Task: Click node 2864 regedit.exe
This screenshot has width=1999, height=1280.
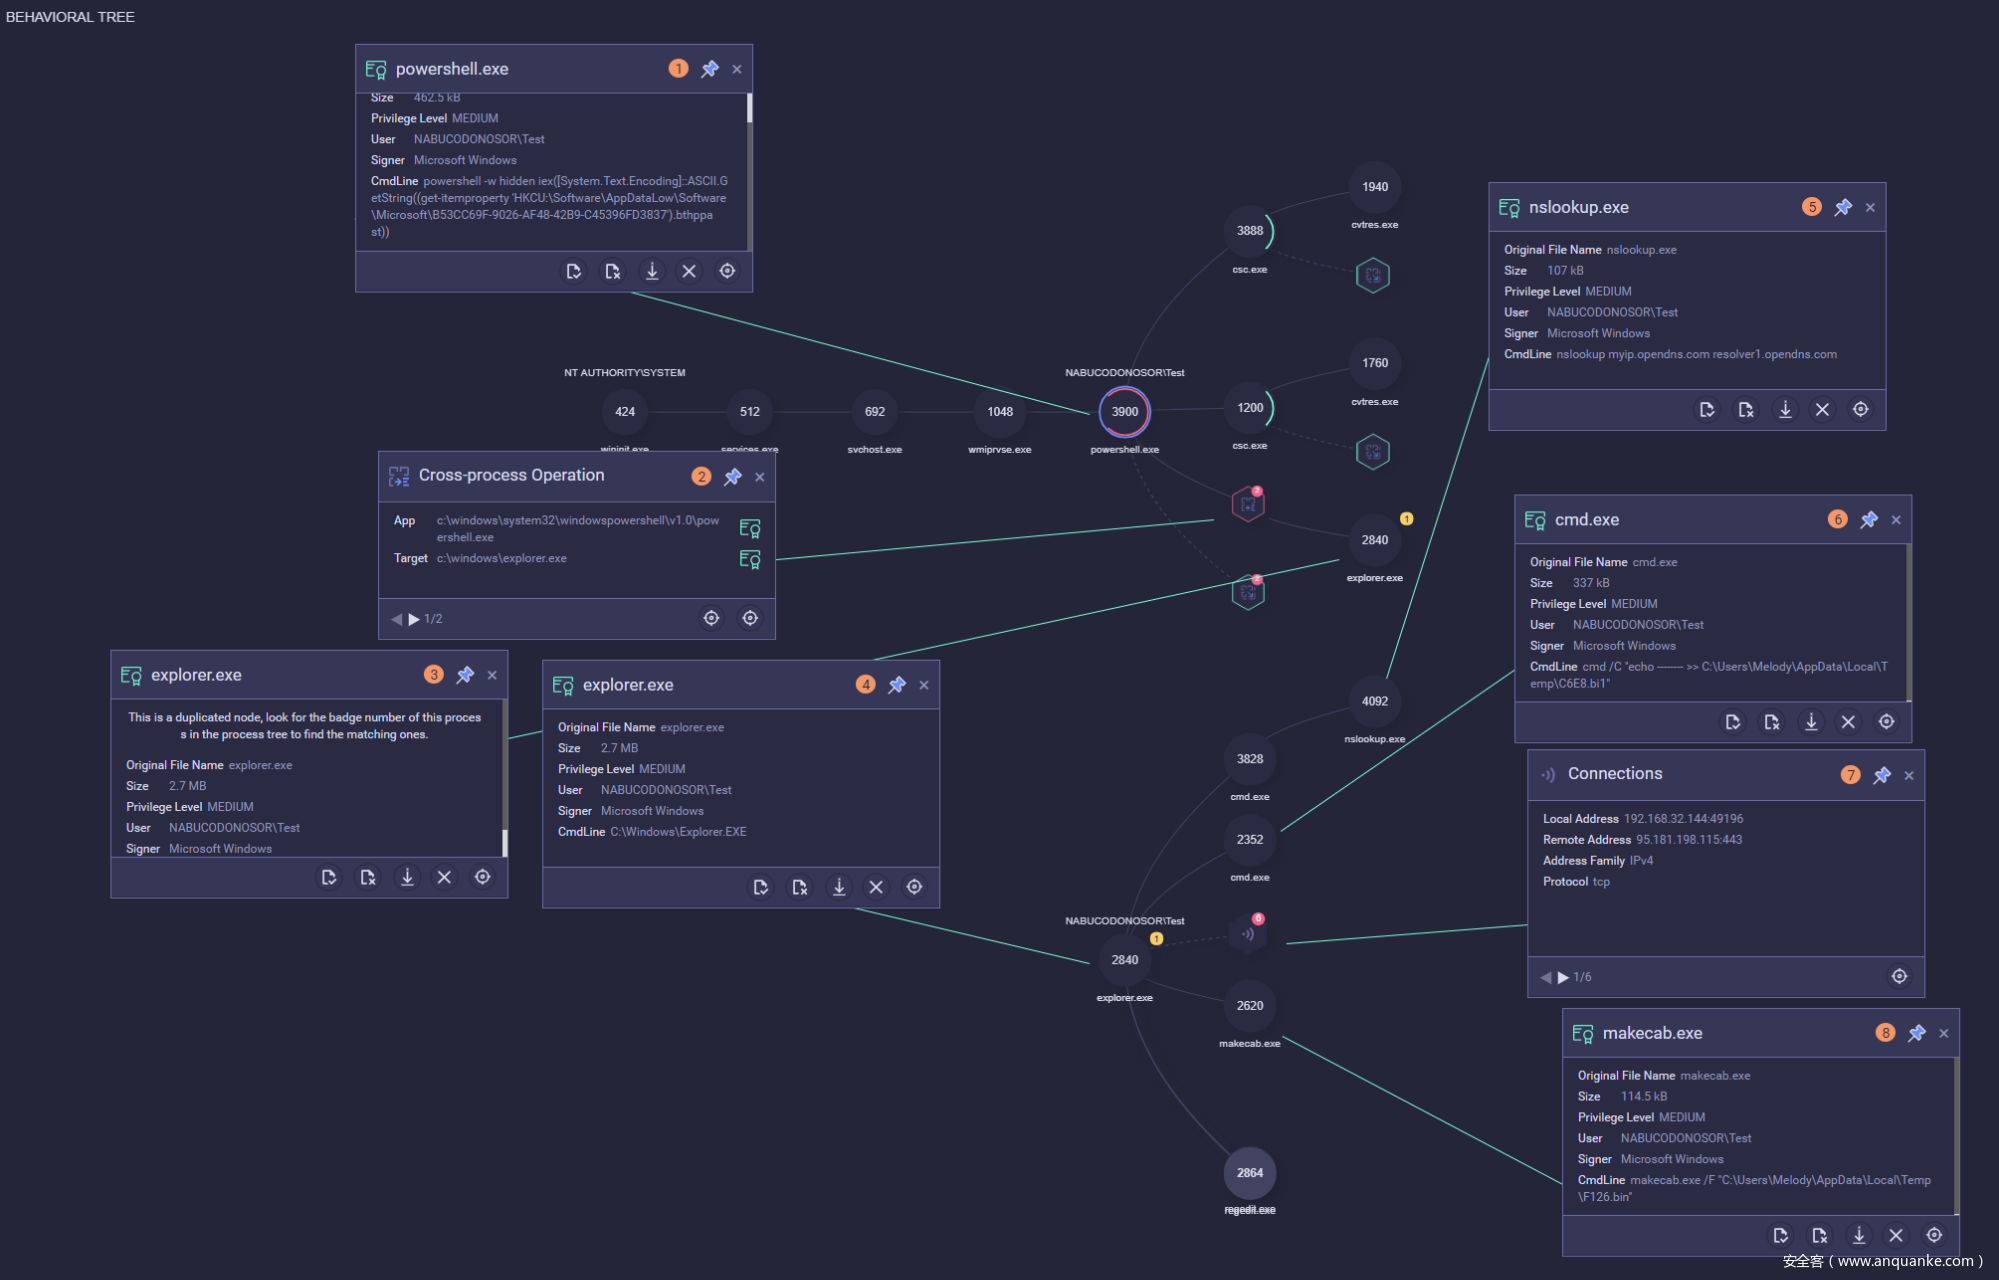Action: click(x=1249, y=1173)
